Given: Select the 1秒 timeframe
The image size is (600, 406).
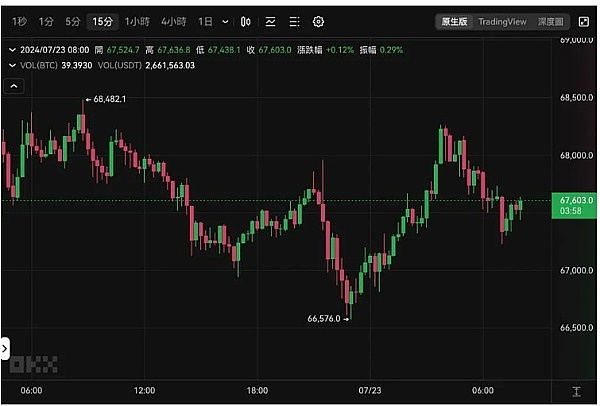Looking at the screenshot, I should click(x=19, y=21).
